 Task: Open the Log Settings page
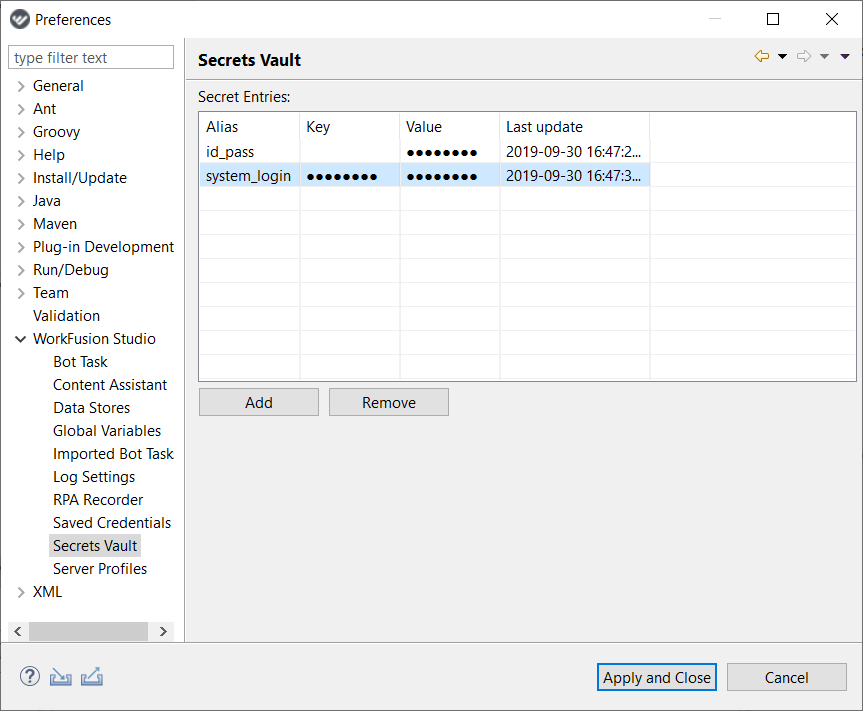pyautogui.click(x=94, y=477)
